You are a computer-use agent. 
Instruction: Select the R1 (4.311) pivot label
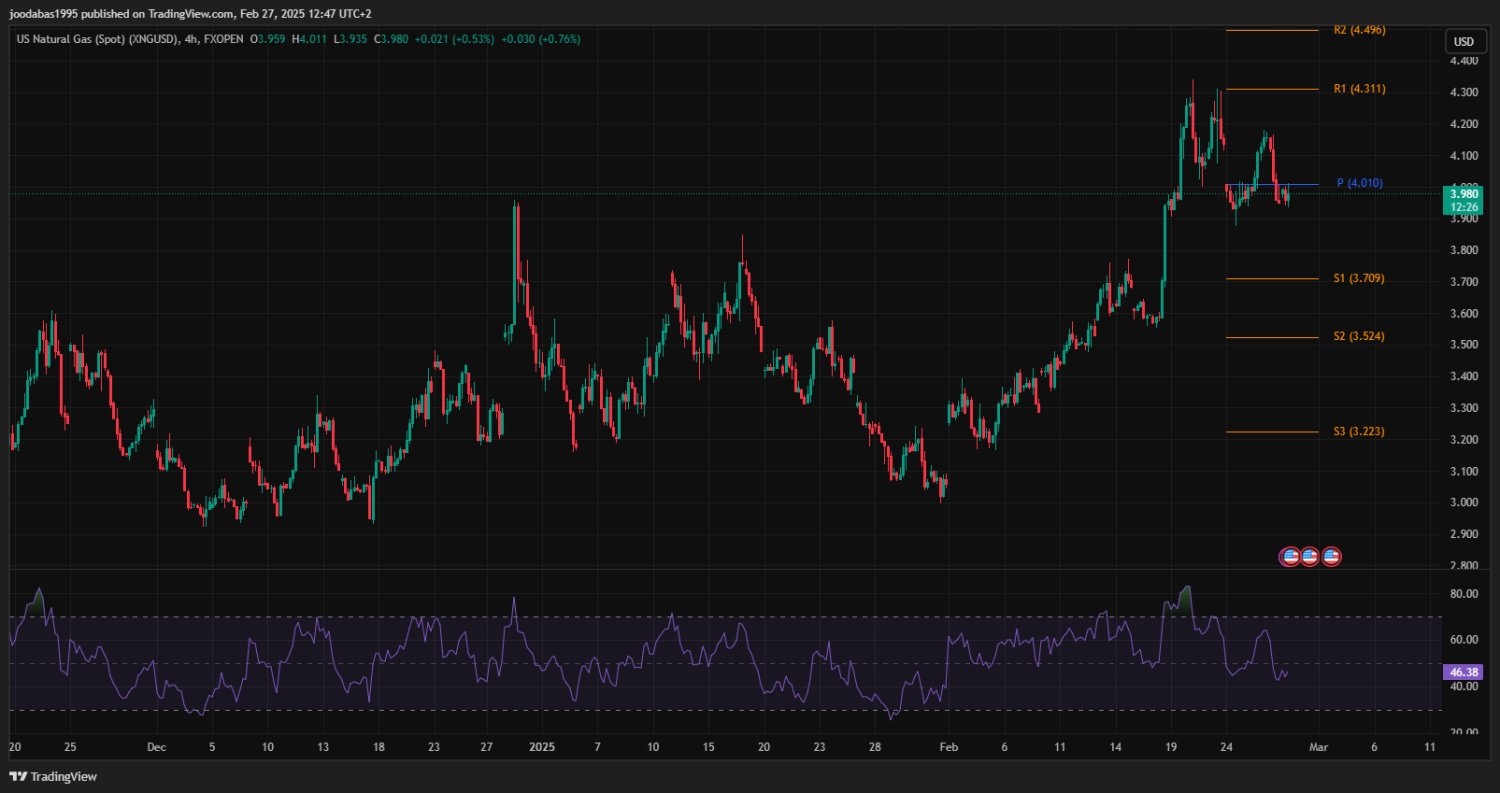pos(1359,89)
